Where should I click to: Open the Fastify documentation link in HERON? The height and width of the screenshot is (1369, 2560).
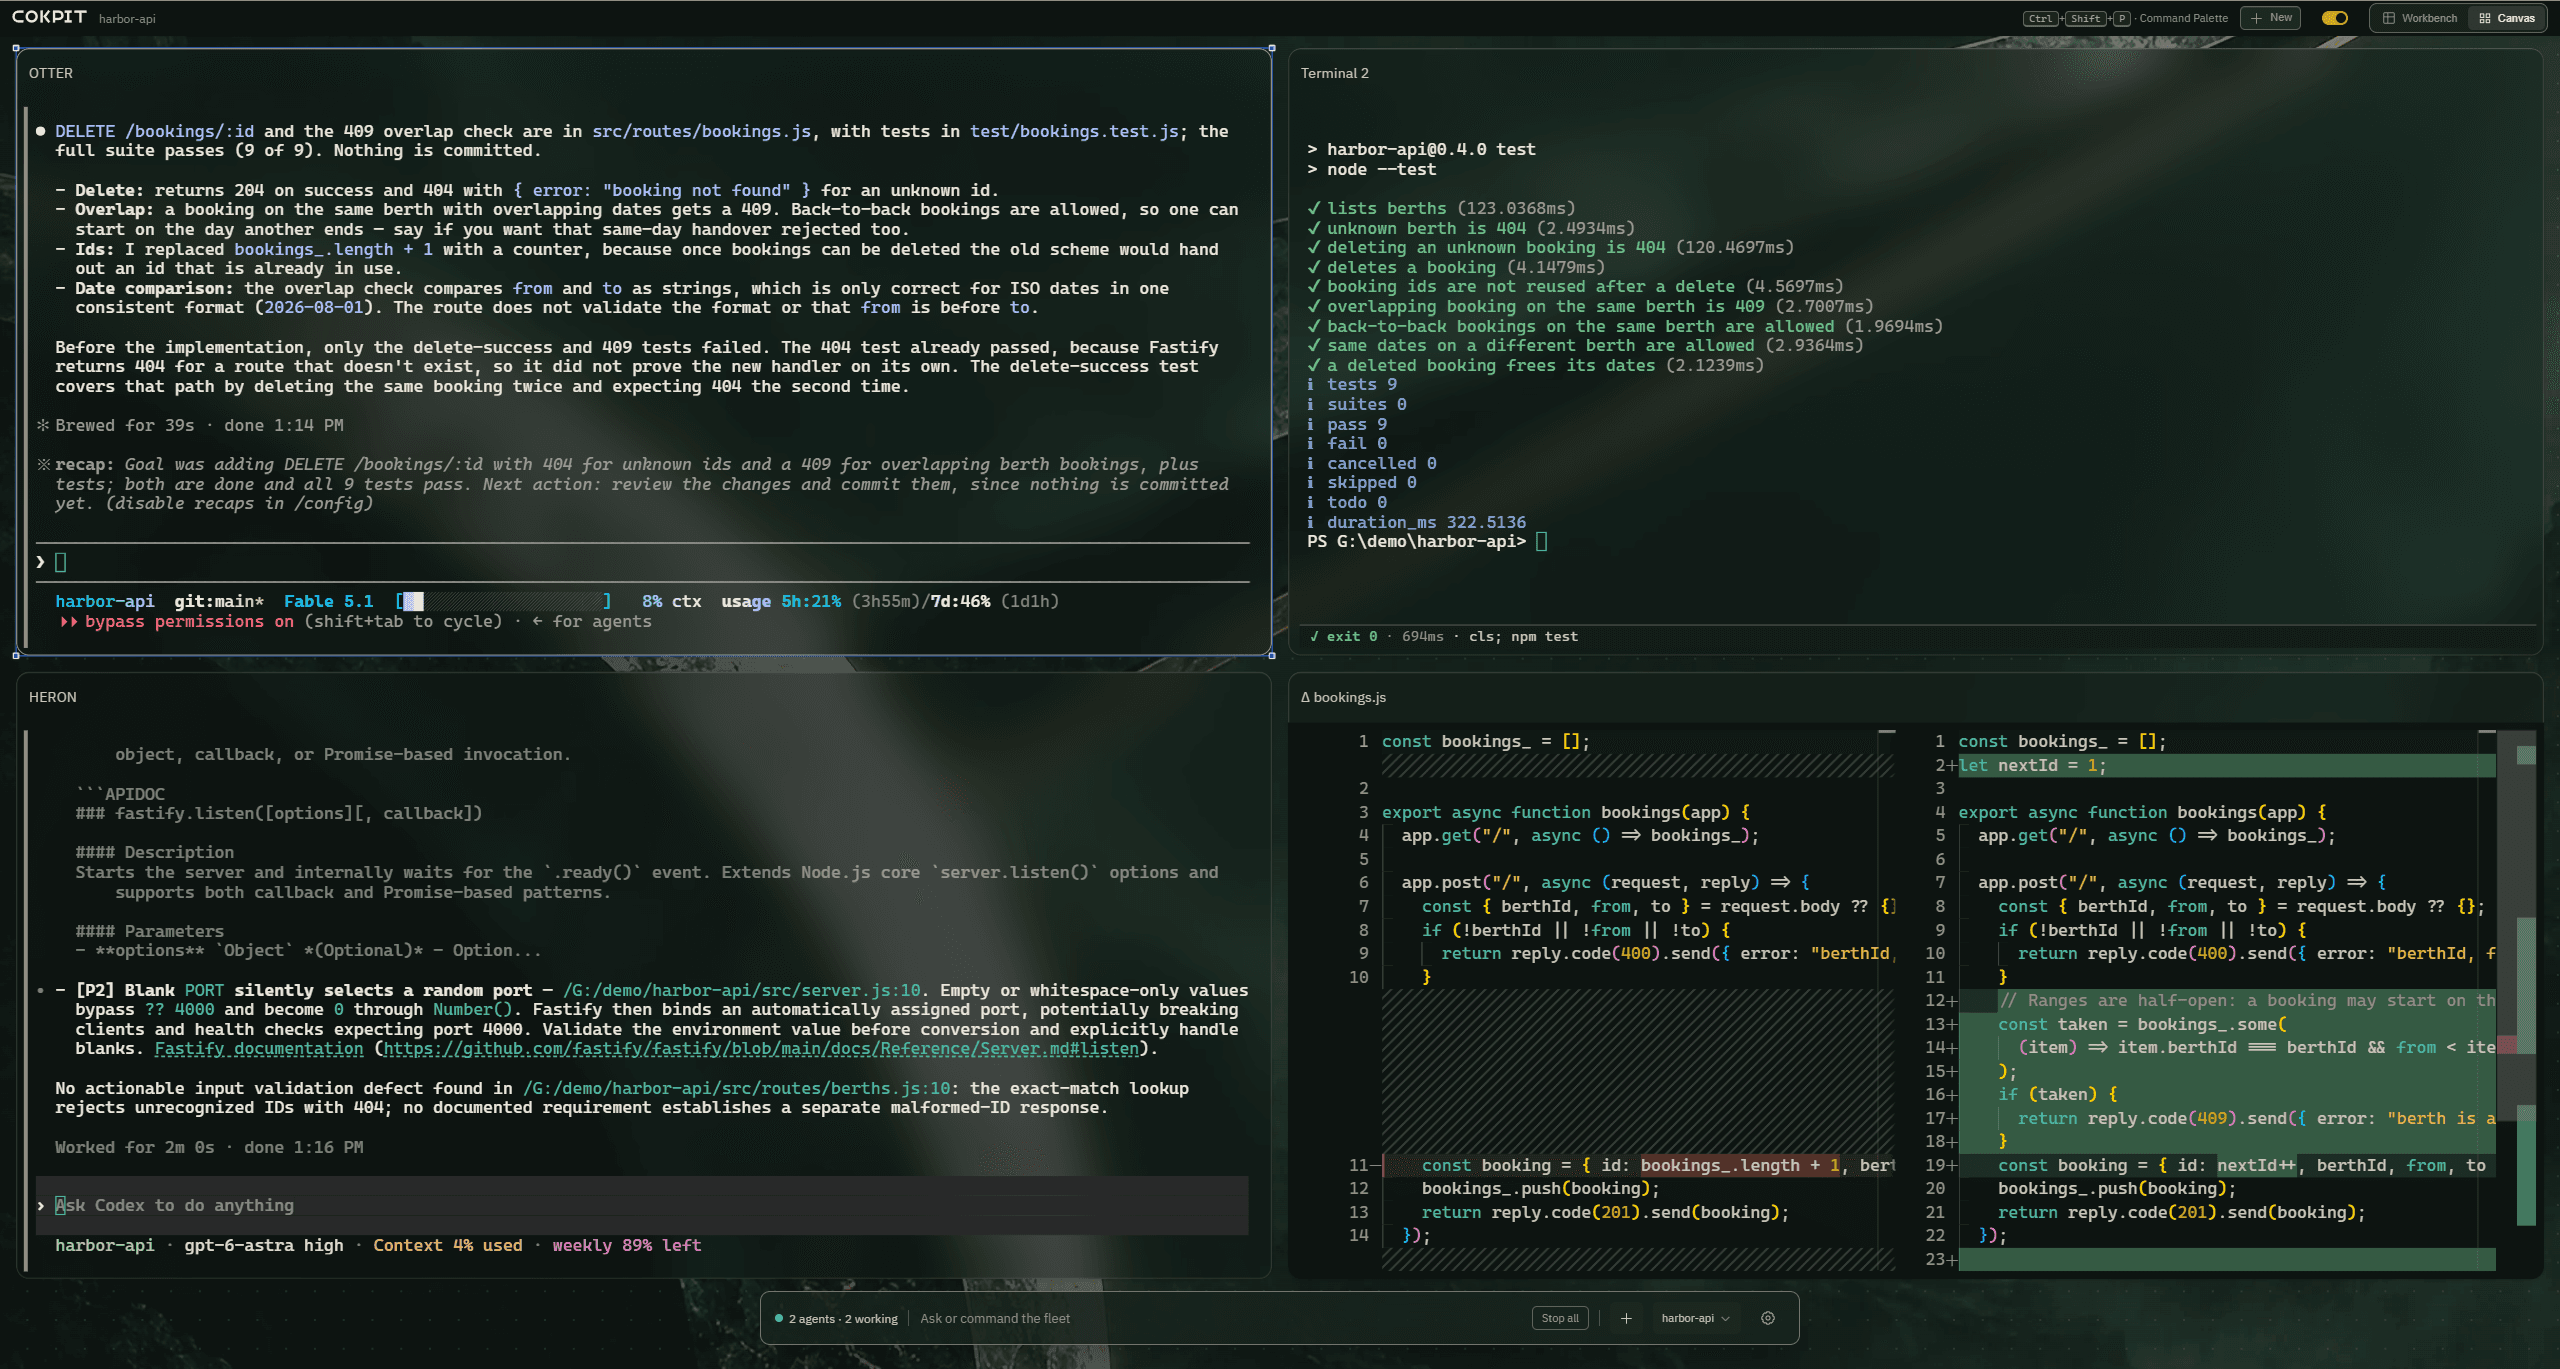(x=259, y=1048)
